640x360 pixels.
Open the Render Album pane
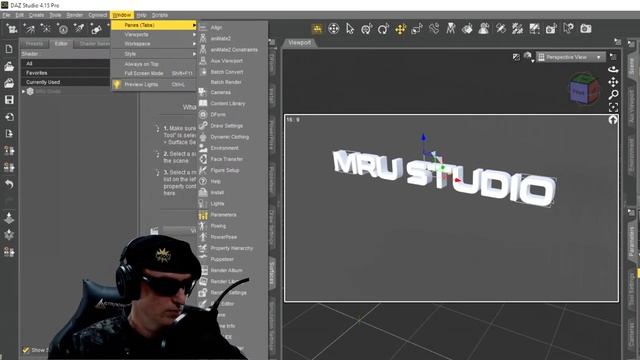pyautogui.click(x=232, y=270)
